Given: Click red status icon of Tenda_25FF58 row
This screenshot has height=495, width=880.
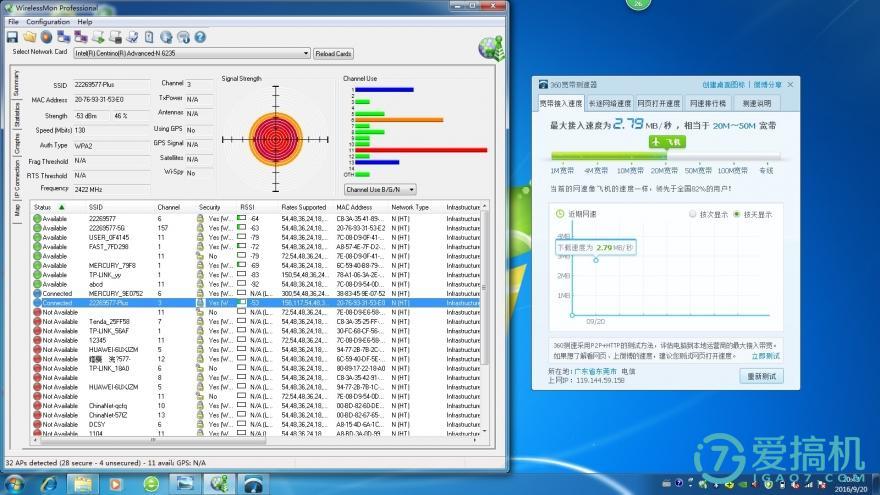Looking at the screenshot, I should click(37, 322).
